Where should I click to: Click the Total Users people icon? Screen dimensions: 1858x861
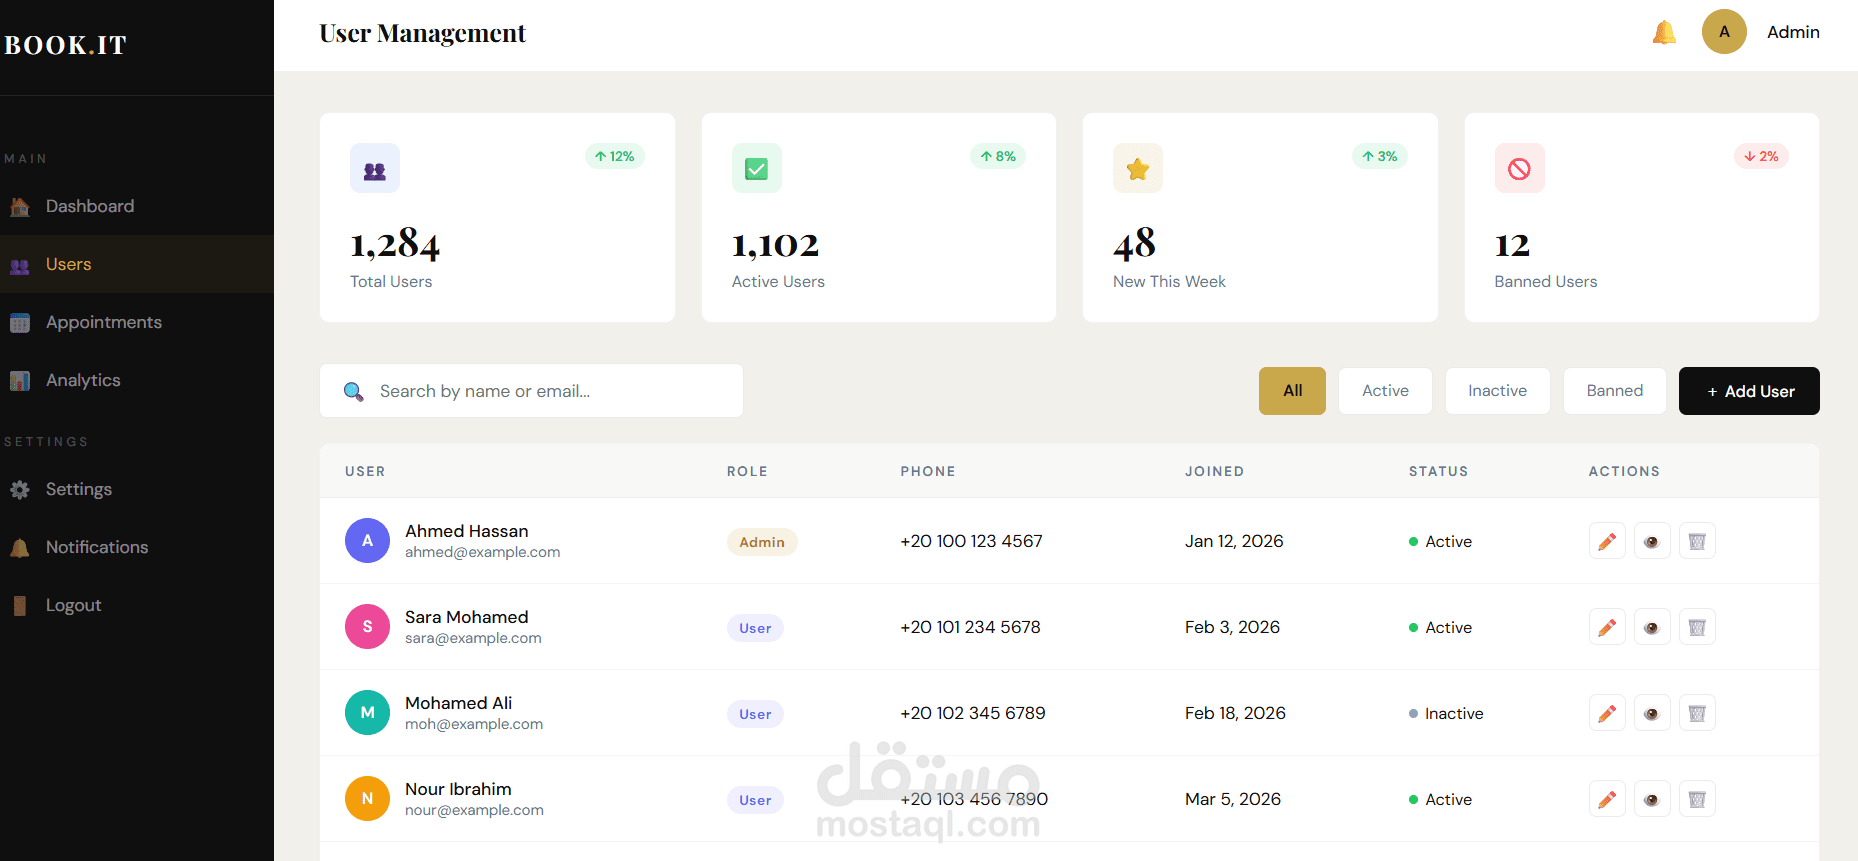[x=375, y=168]
